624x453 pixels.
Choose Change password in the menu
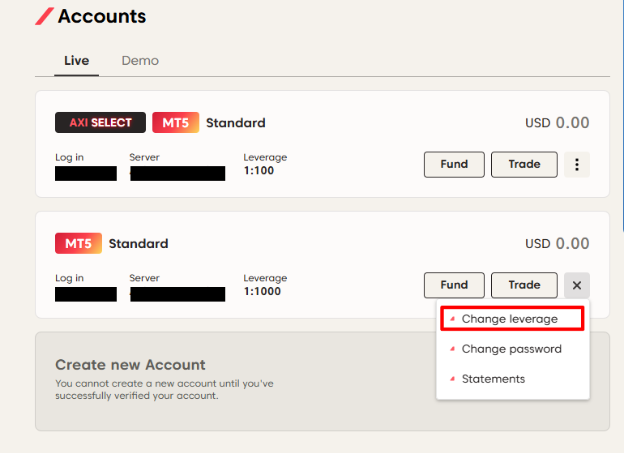pos(511,349)
